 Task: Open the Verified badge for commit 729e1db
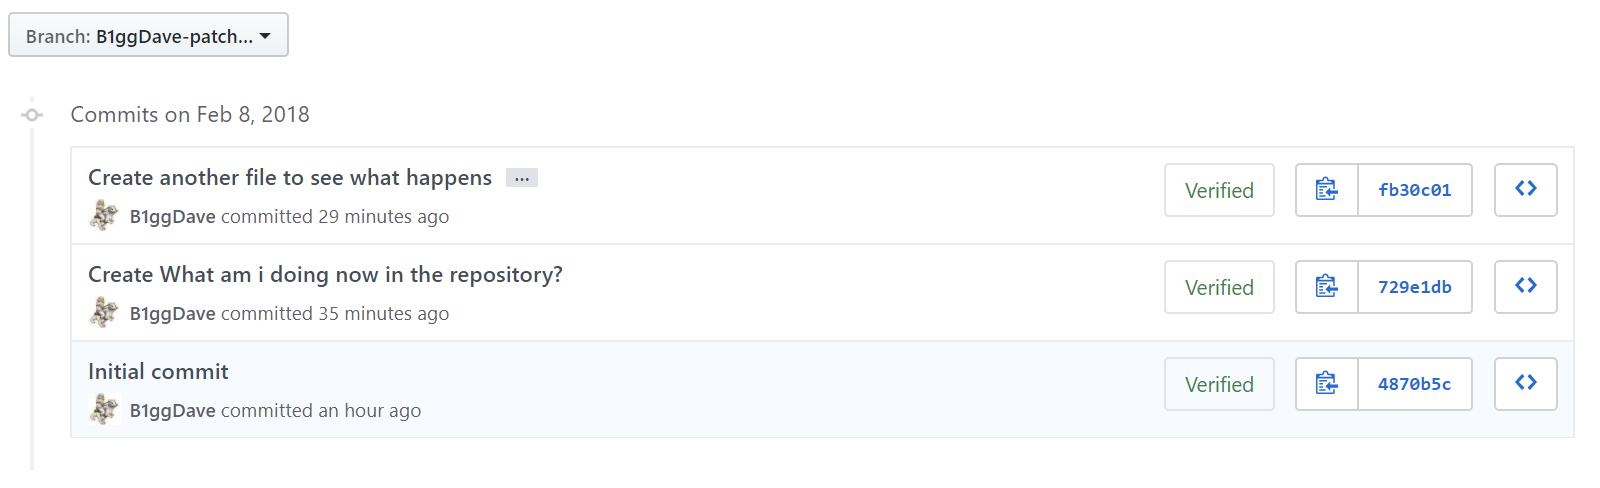pyautogui.click(x=1219, y=287)
